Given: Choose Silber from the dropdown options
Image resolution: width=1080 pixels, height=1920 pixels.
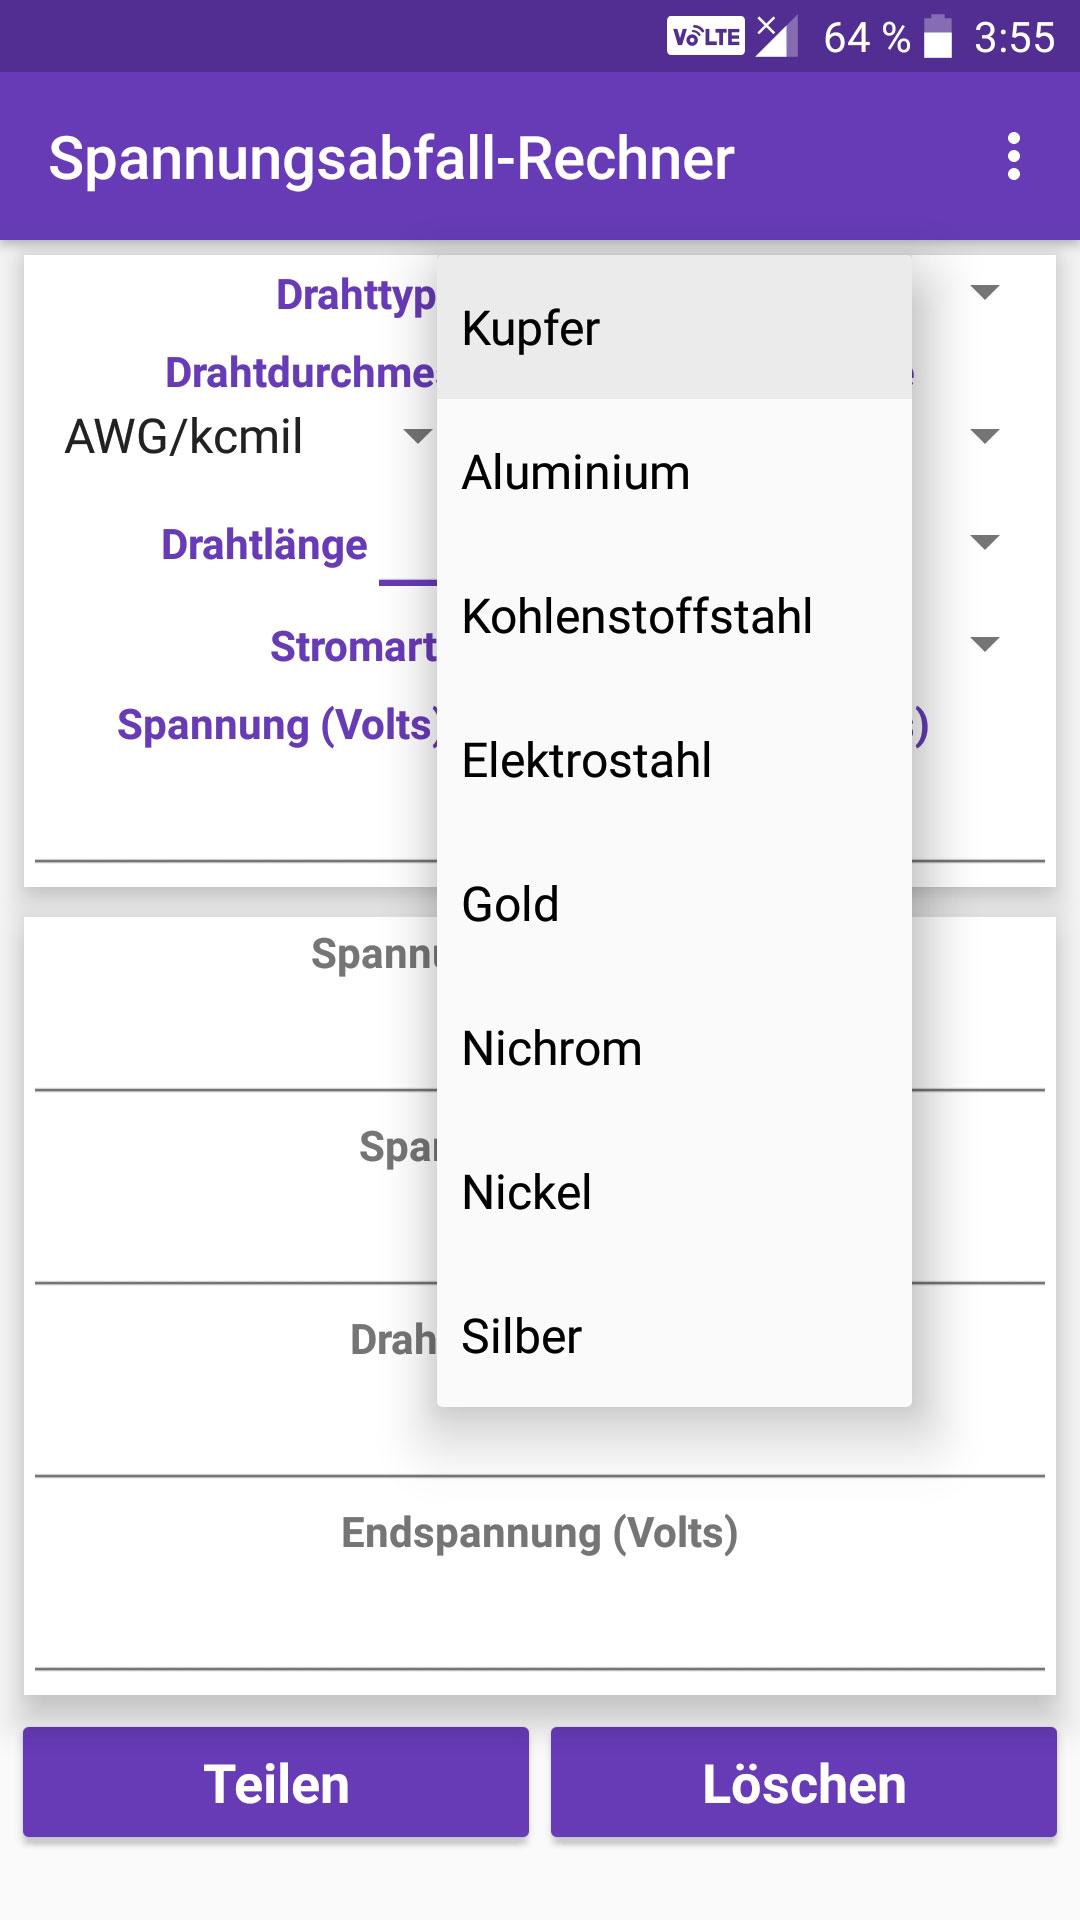Looking at the screenshot, I should 674,1336.
